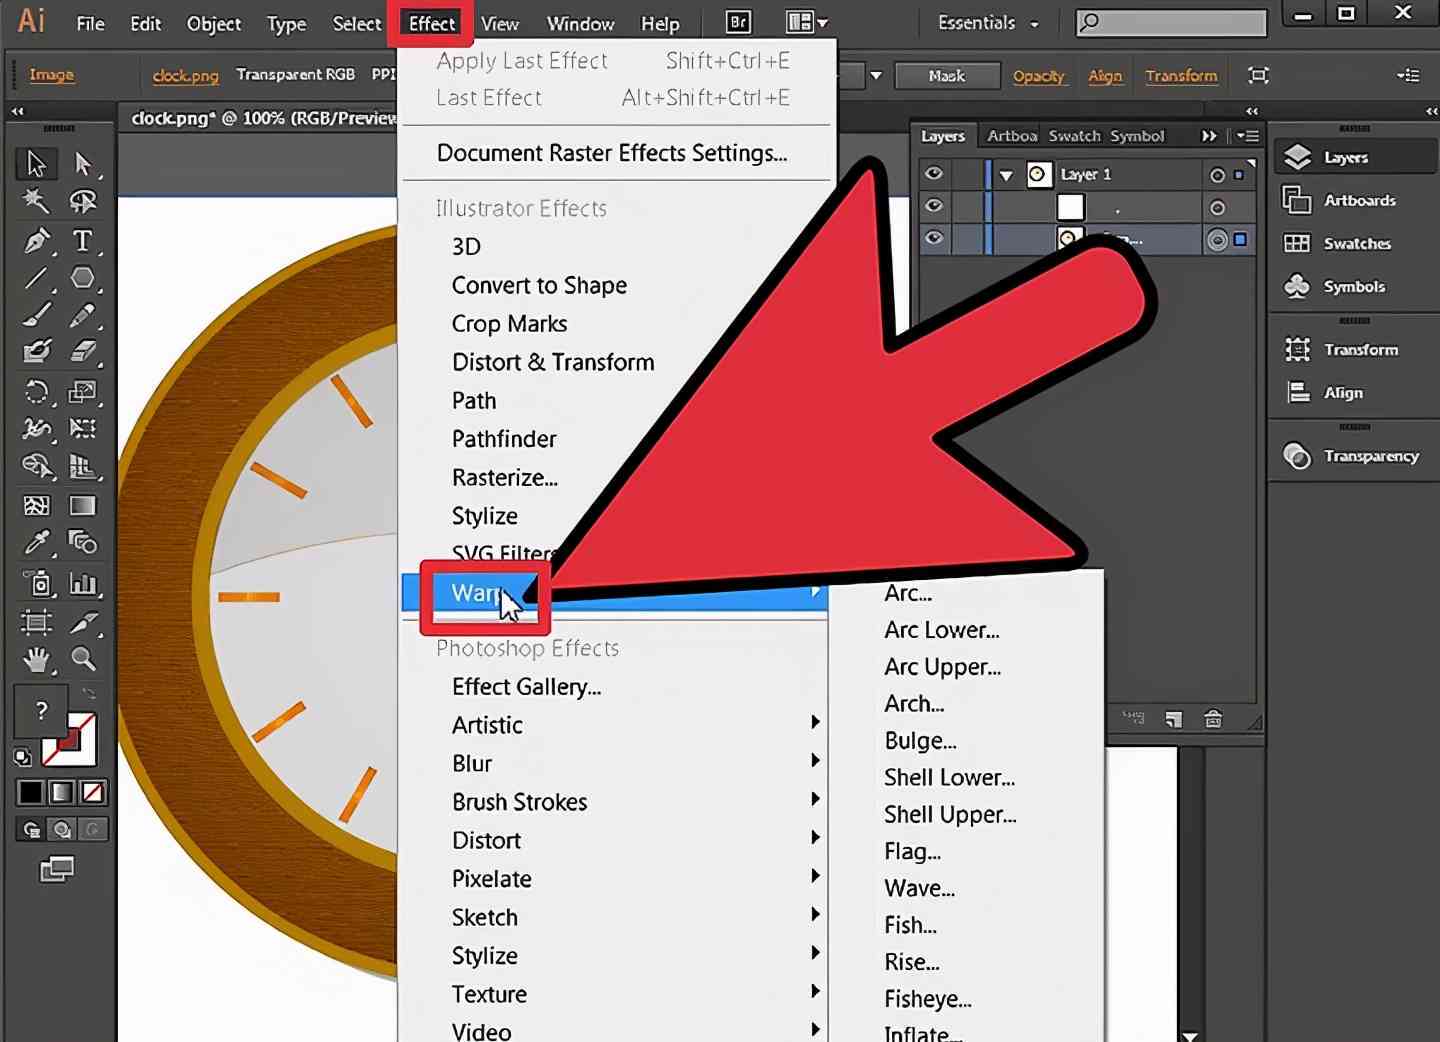1440x1042 pixels.
Task: Click the Opacity link
Action: coord(1038,76)
